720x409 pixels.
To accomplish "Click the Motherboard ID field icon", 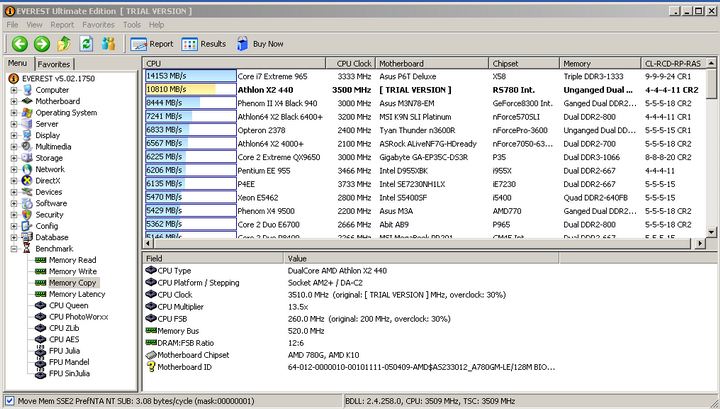I will (x=151, y=366).
